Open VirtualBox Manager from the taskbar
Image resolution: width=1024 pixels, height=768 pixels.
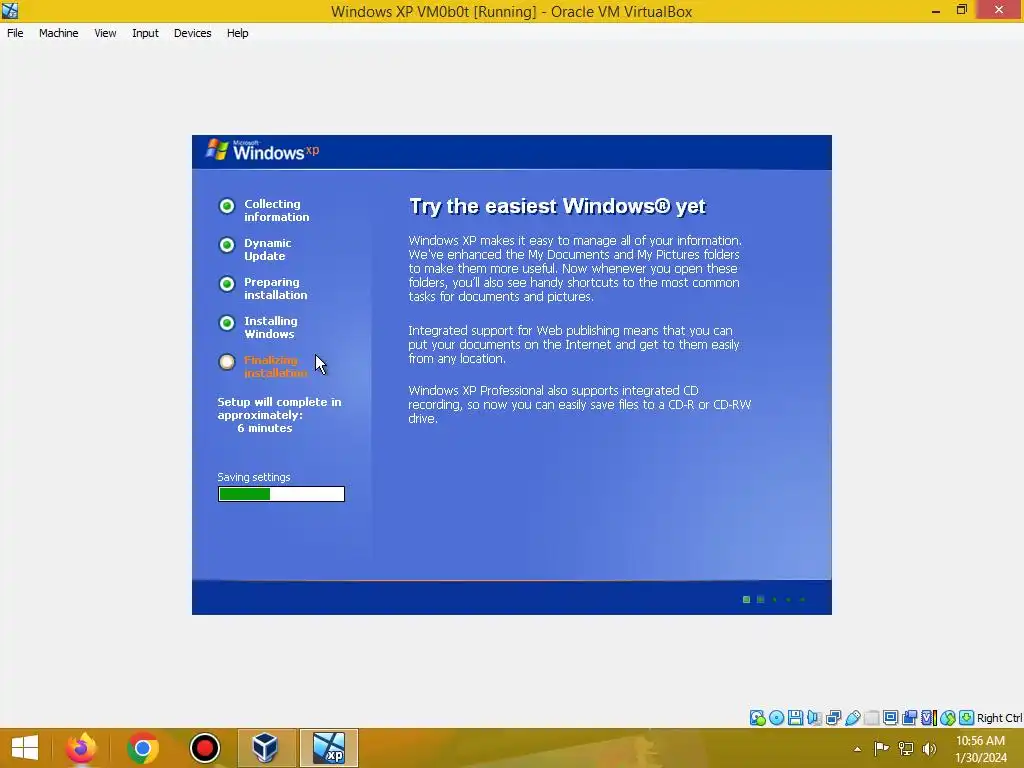pos(266,748)
